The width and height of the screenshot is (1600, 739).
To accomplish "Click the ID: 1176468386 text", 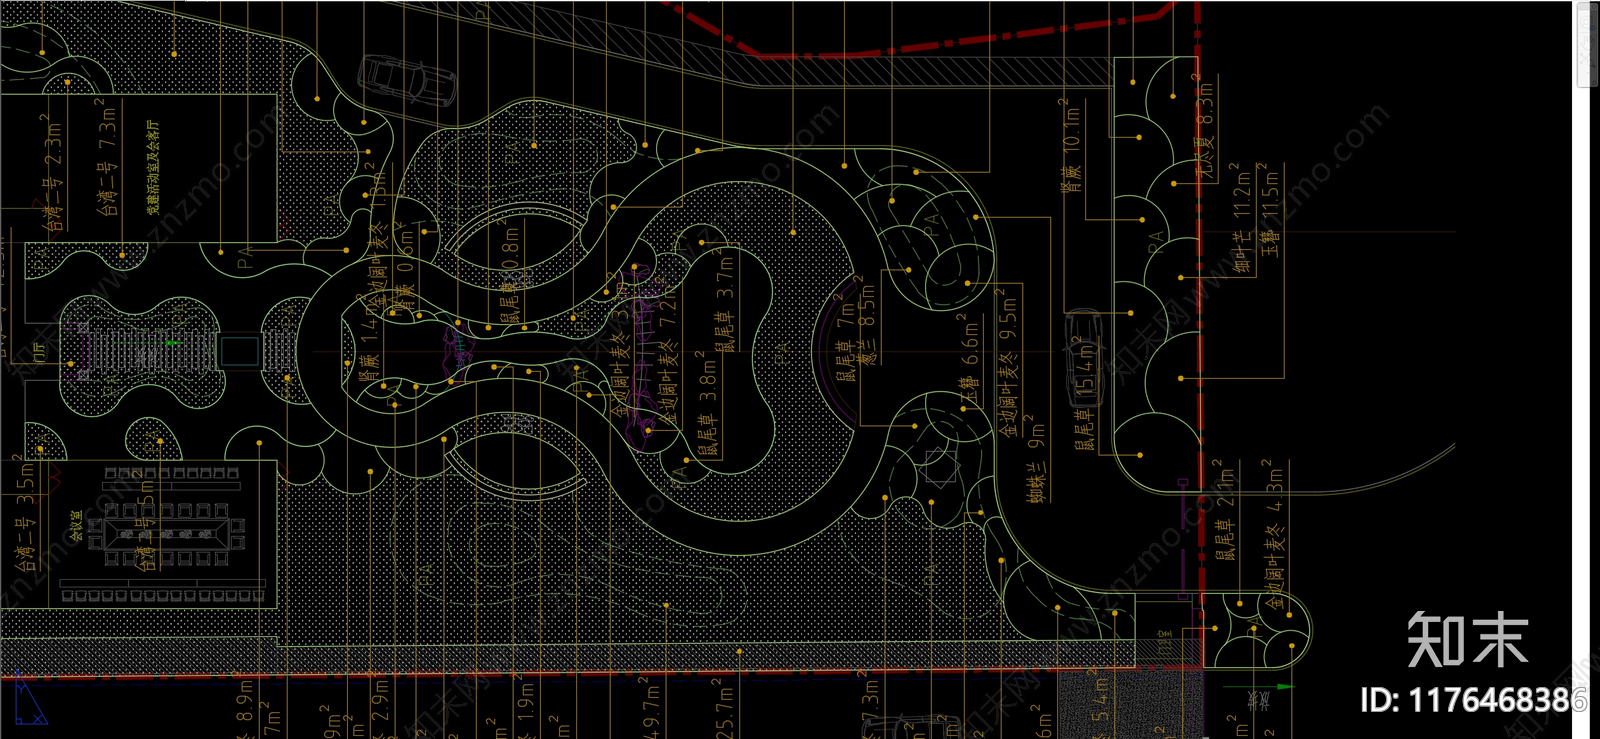I will [x=1472, y=700].
